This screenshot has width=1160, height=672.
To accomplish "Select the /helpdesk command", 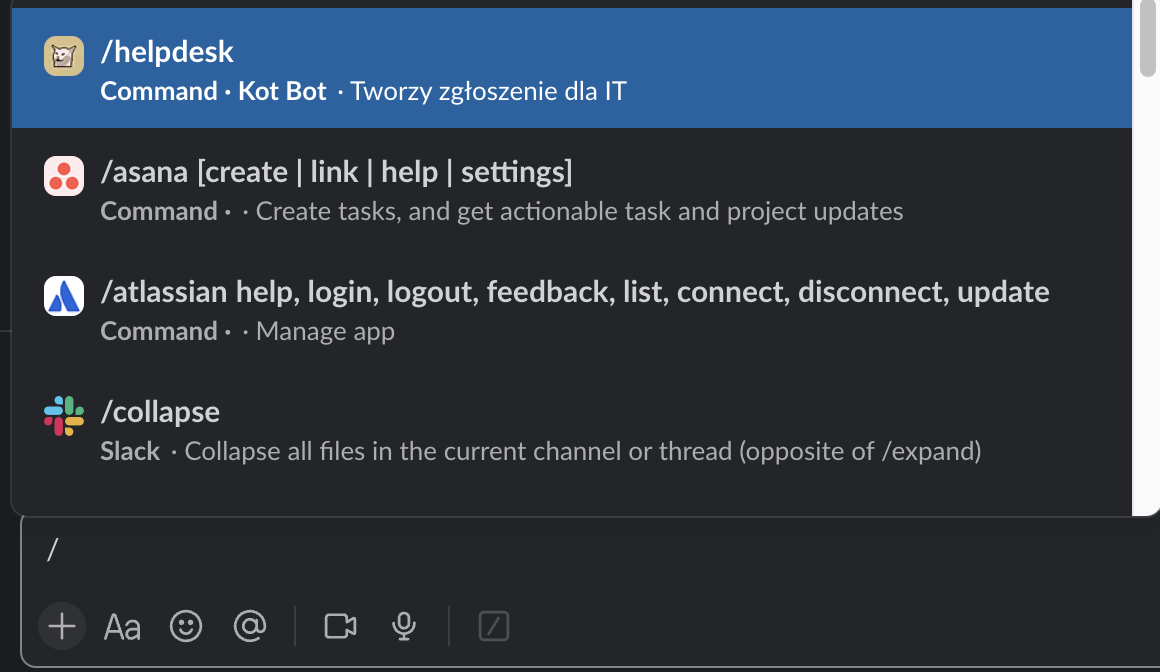I will pos(167,51).
